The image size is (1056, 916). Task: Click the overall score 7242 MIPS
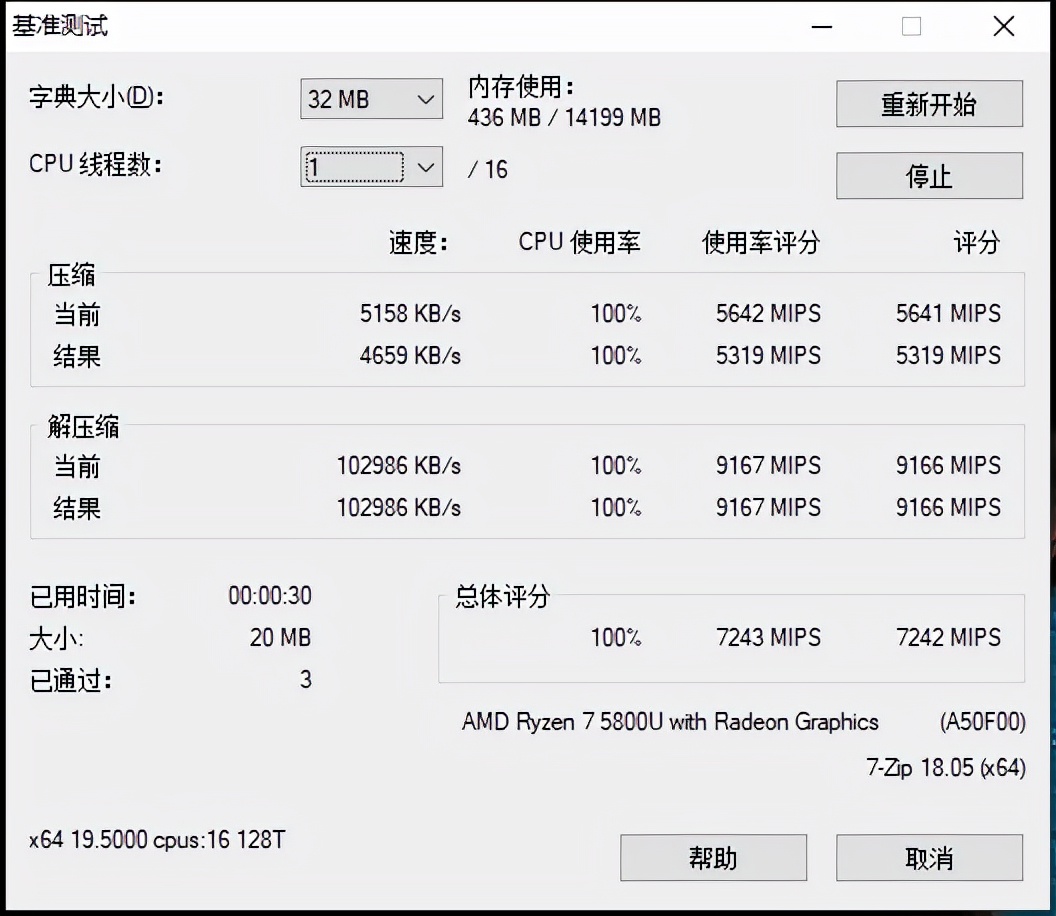click(x=948, y=638)
